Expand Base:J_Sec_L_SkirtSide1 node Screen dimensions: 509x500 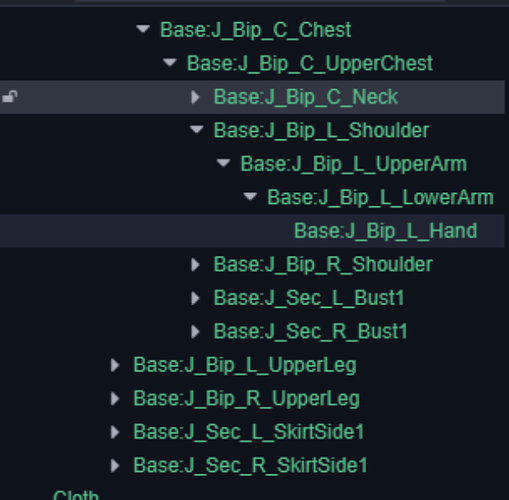[115, 432]
